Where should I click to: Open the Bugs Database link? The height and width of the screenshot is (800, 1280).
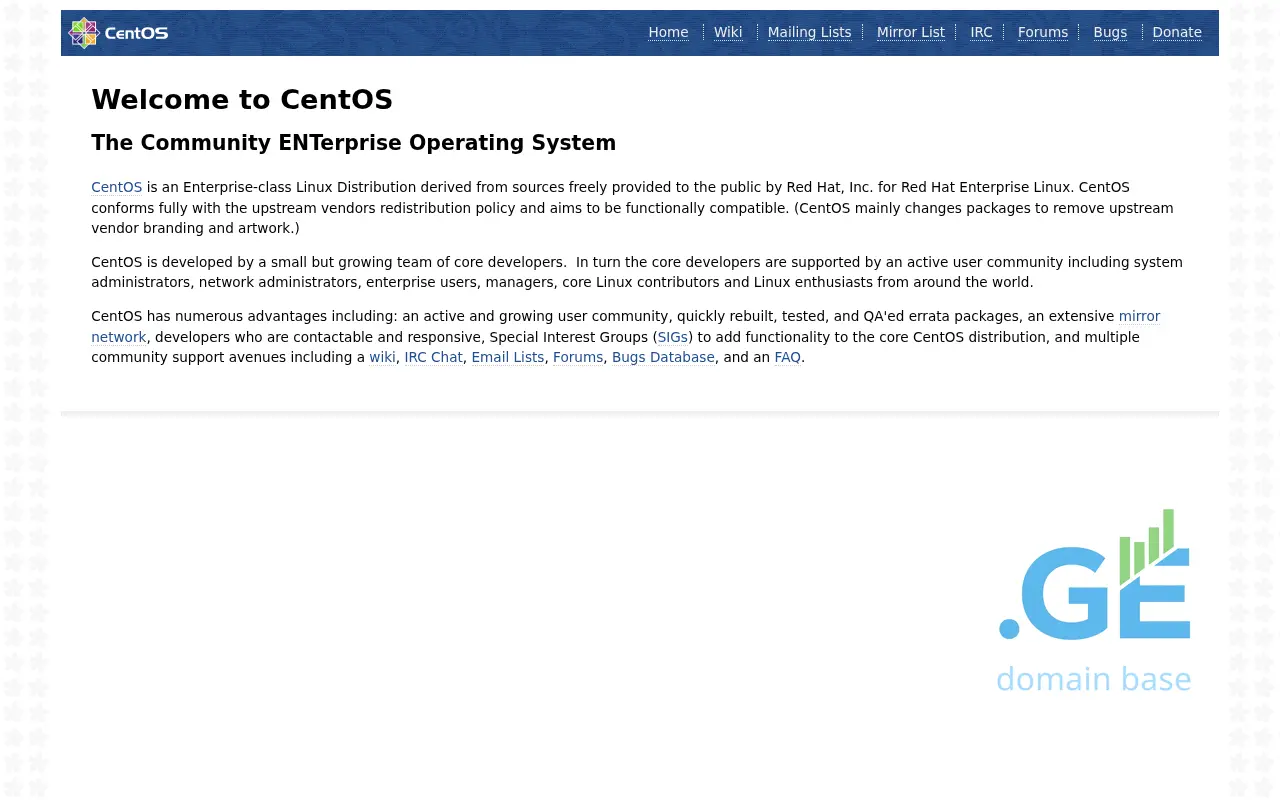pos(663,357)
